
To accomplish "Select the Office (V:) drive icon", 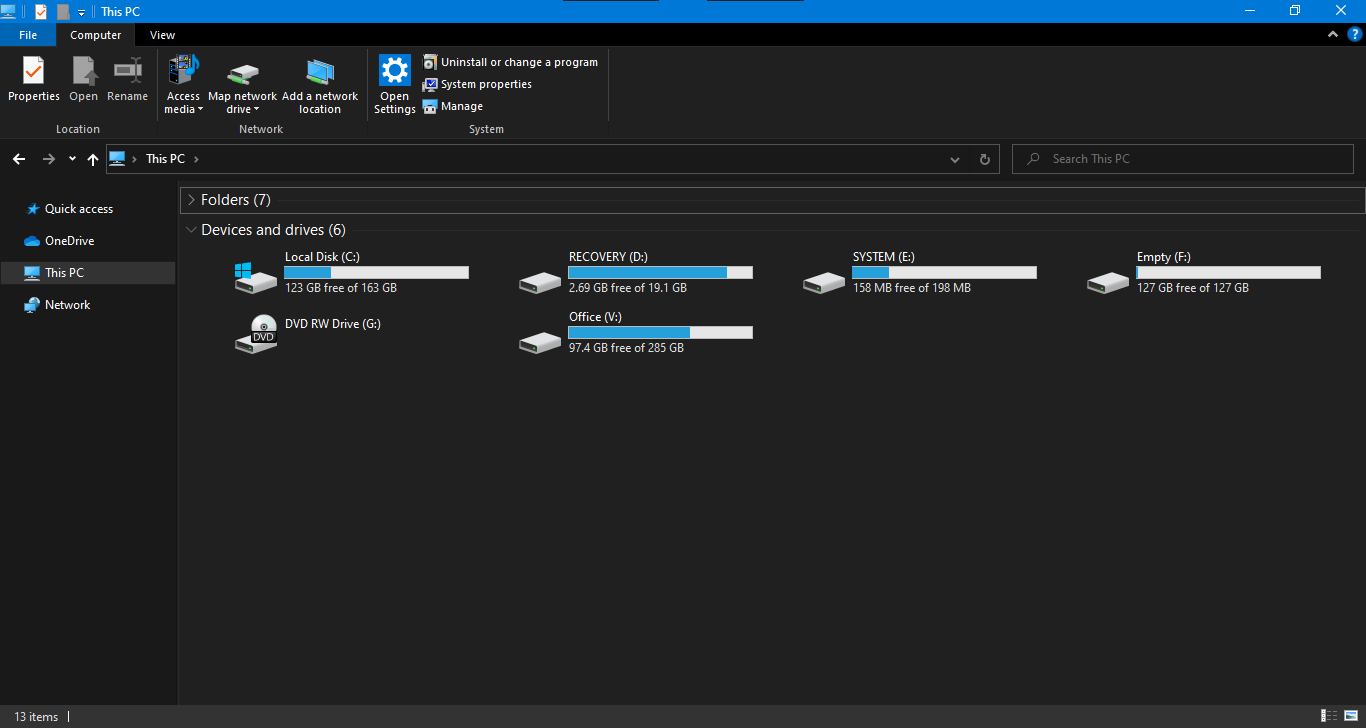I will 540,343.
